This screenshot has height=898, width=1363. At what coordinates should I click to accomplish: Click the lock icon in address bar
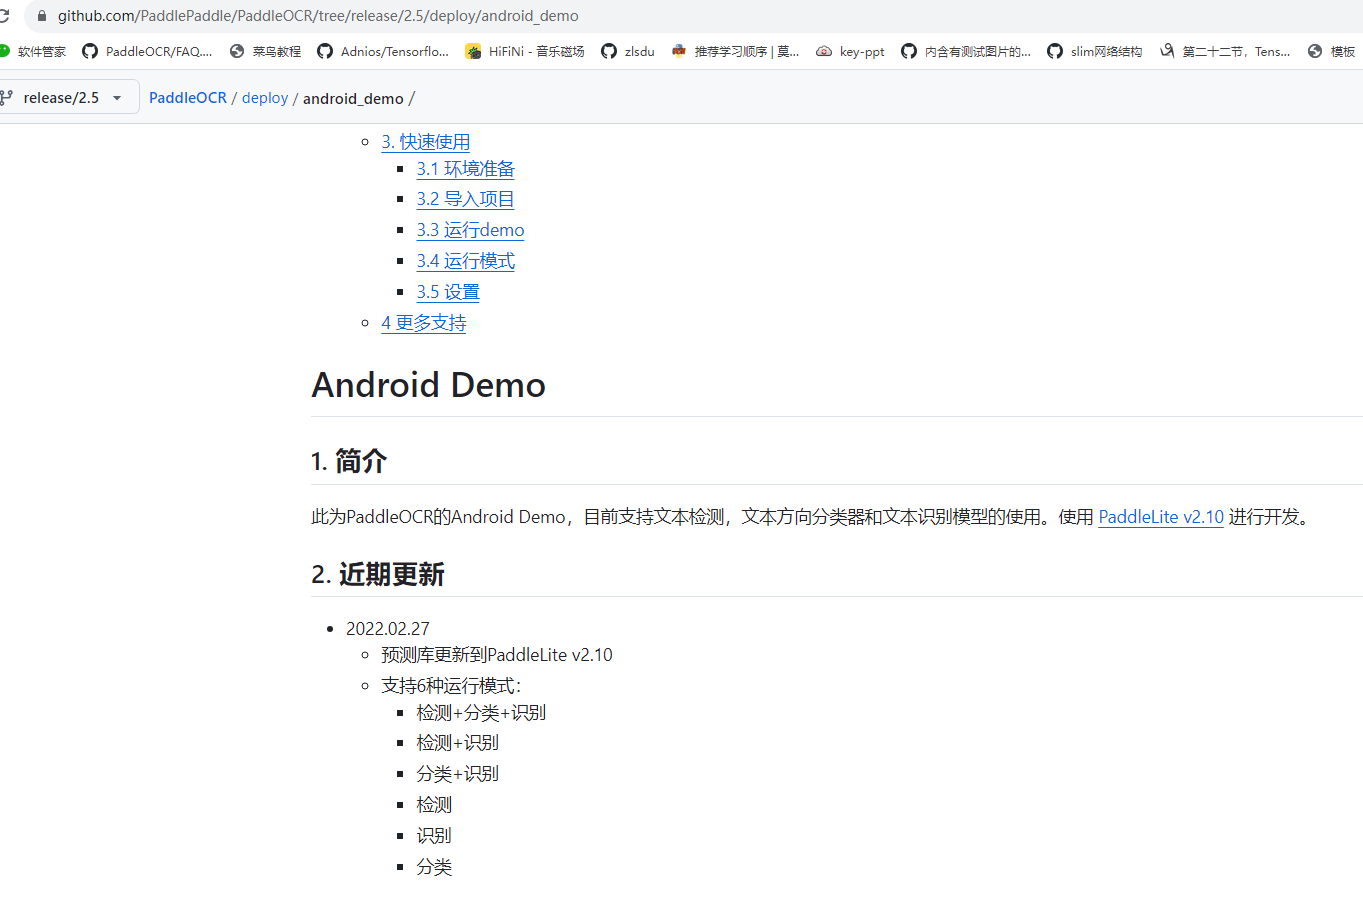[x=41, y=16]
